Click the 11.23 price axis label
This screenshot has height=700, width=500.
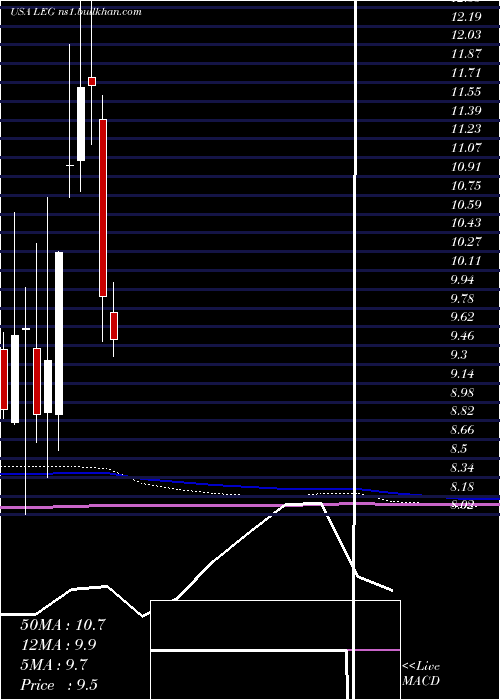(x=466, y=129)
